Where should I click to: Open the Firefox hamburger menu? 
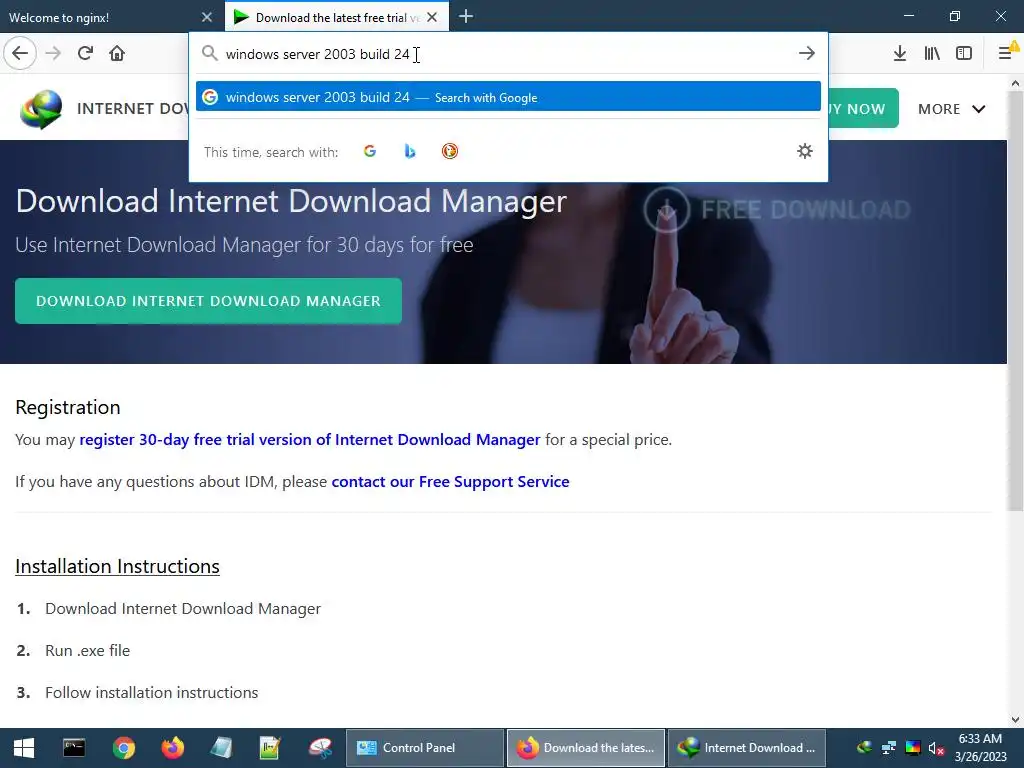[1006, 53]
